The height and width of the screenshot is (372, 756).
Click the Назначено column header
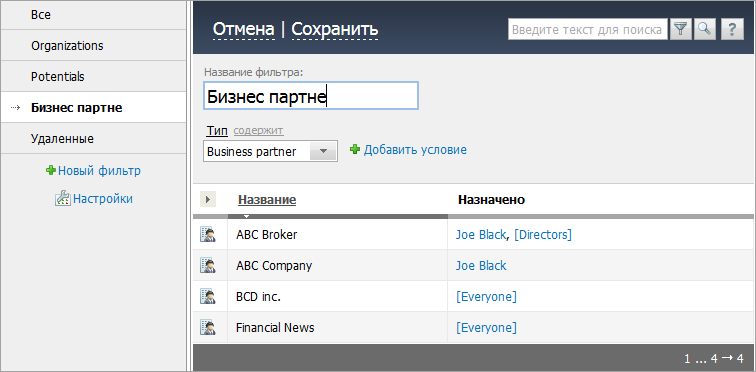491,199
